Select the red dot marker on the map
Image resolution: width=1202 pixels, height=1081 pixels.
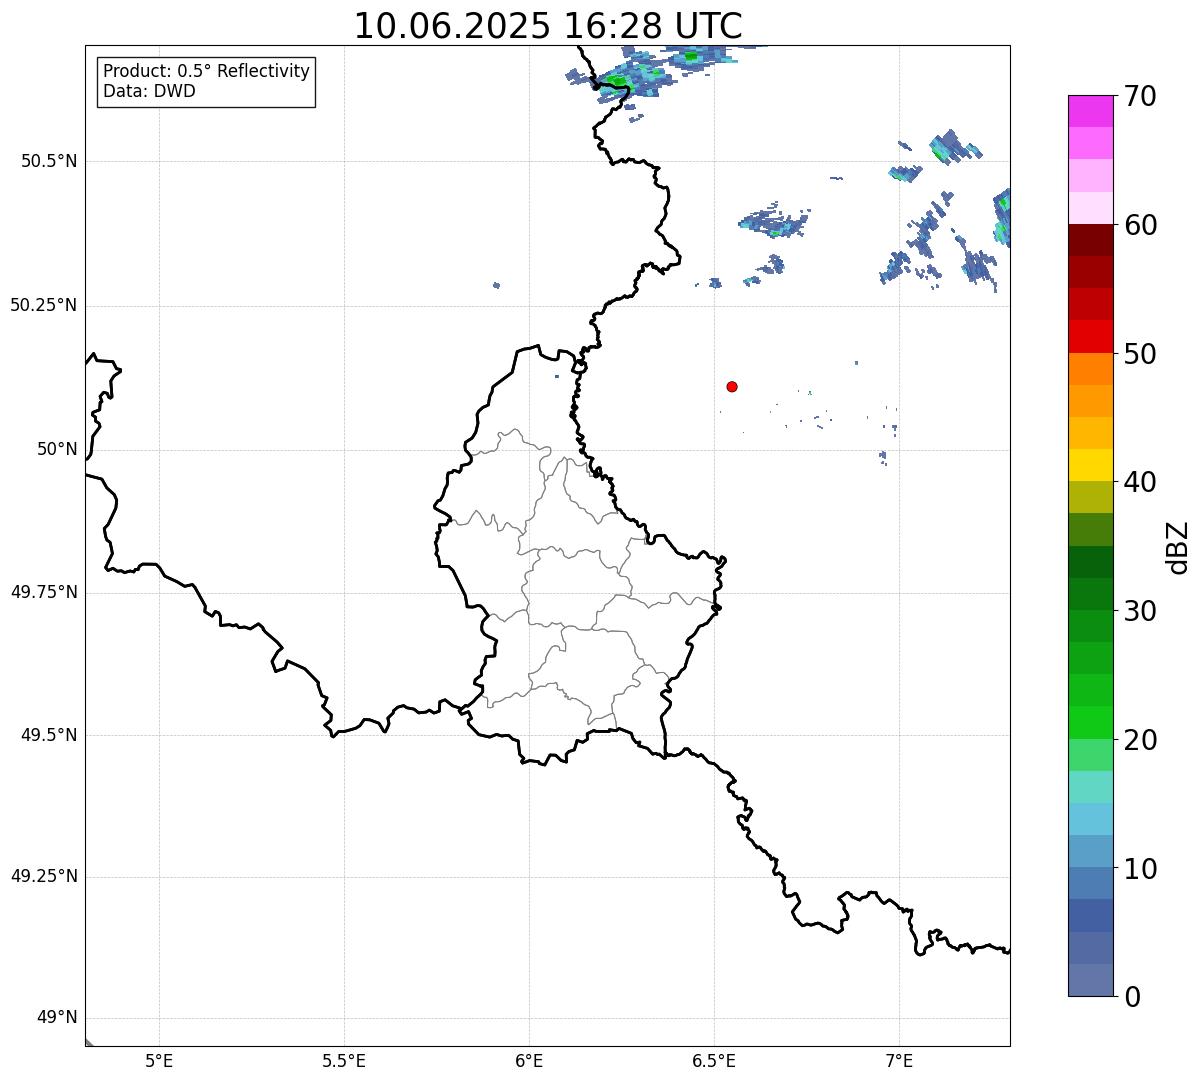click(x=732, y=386)
